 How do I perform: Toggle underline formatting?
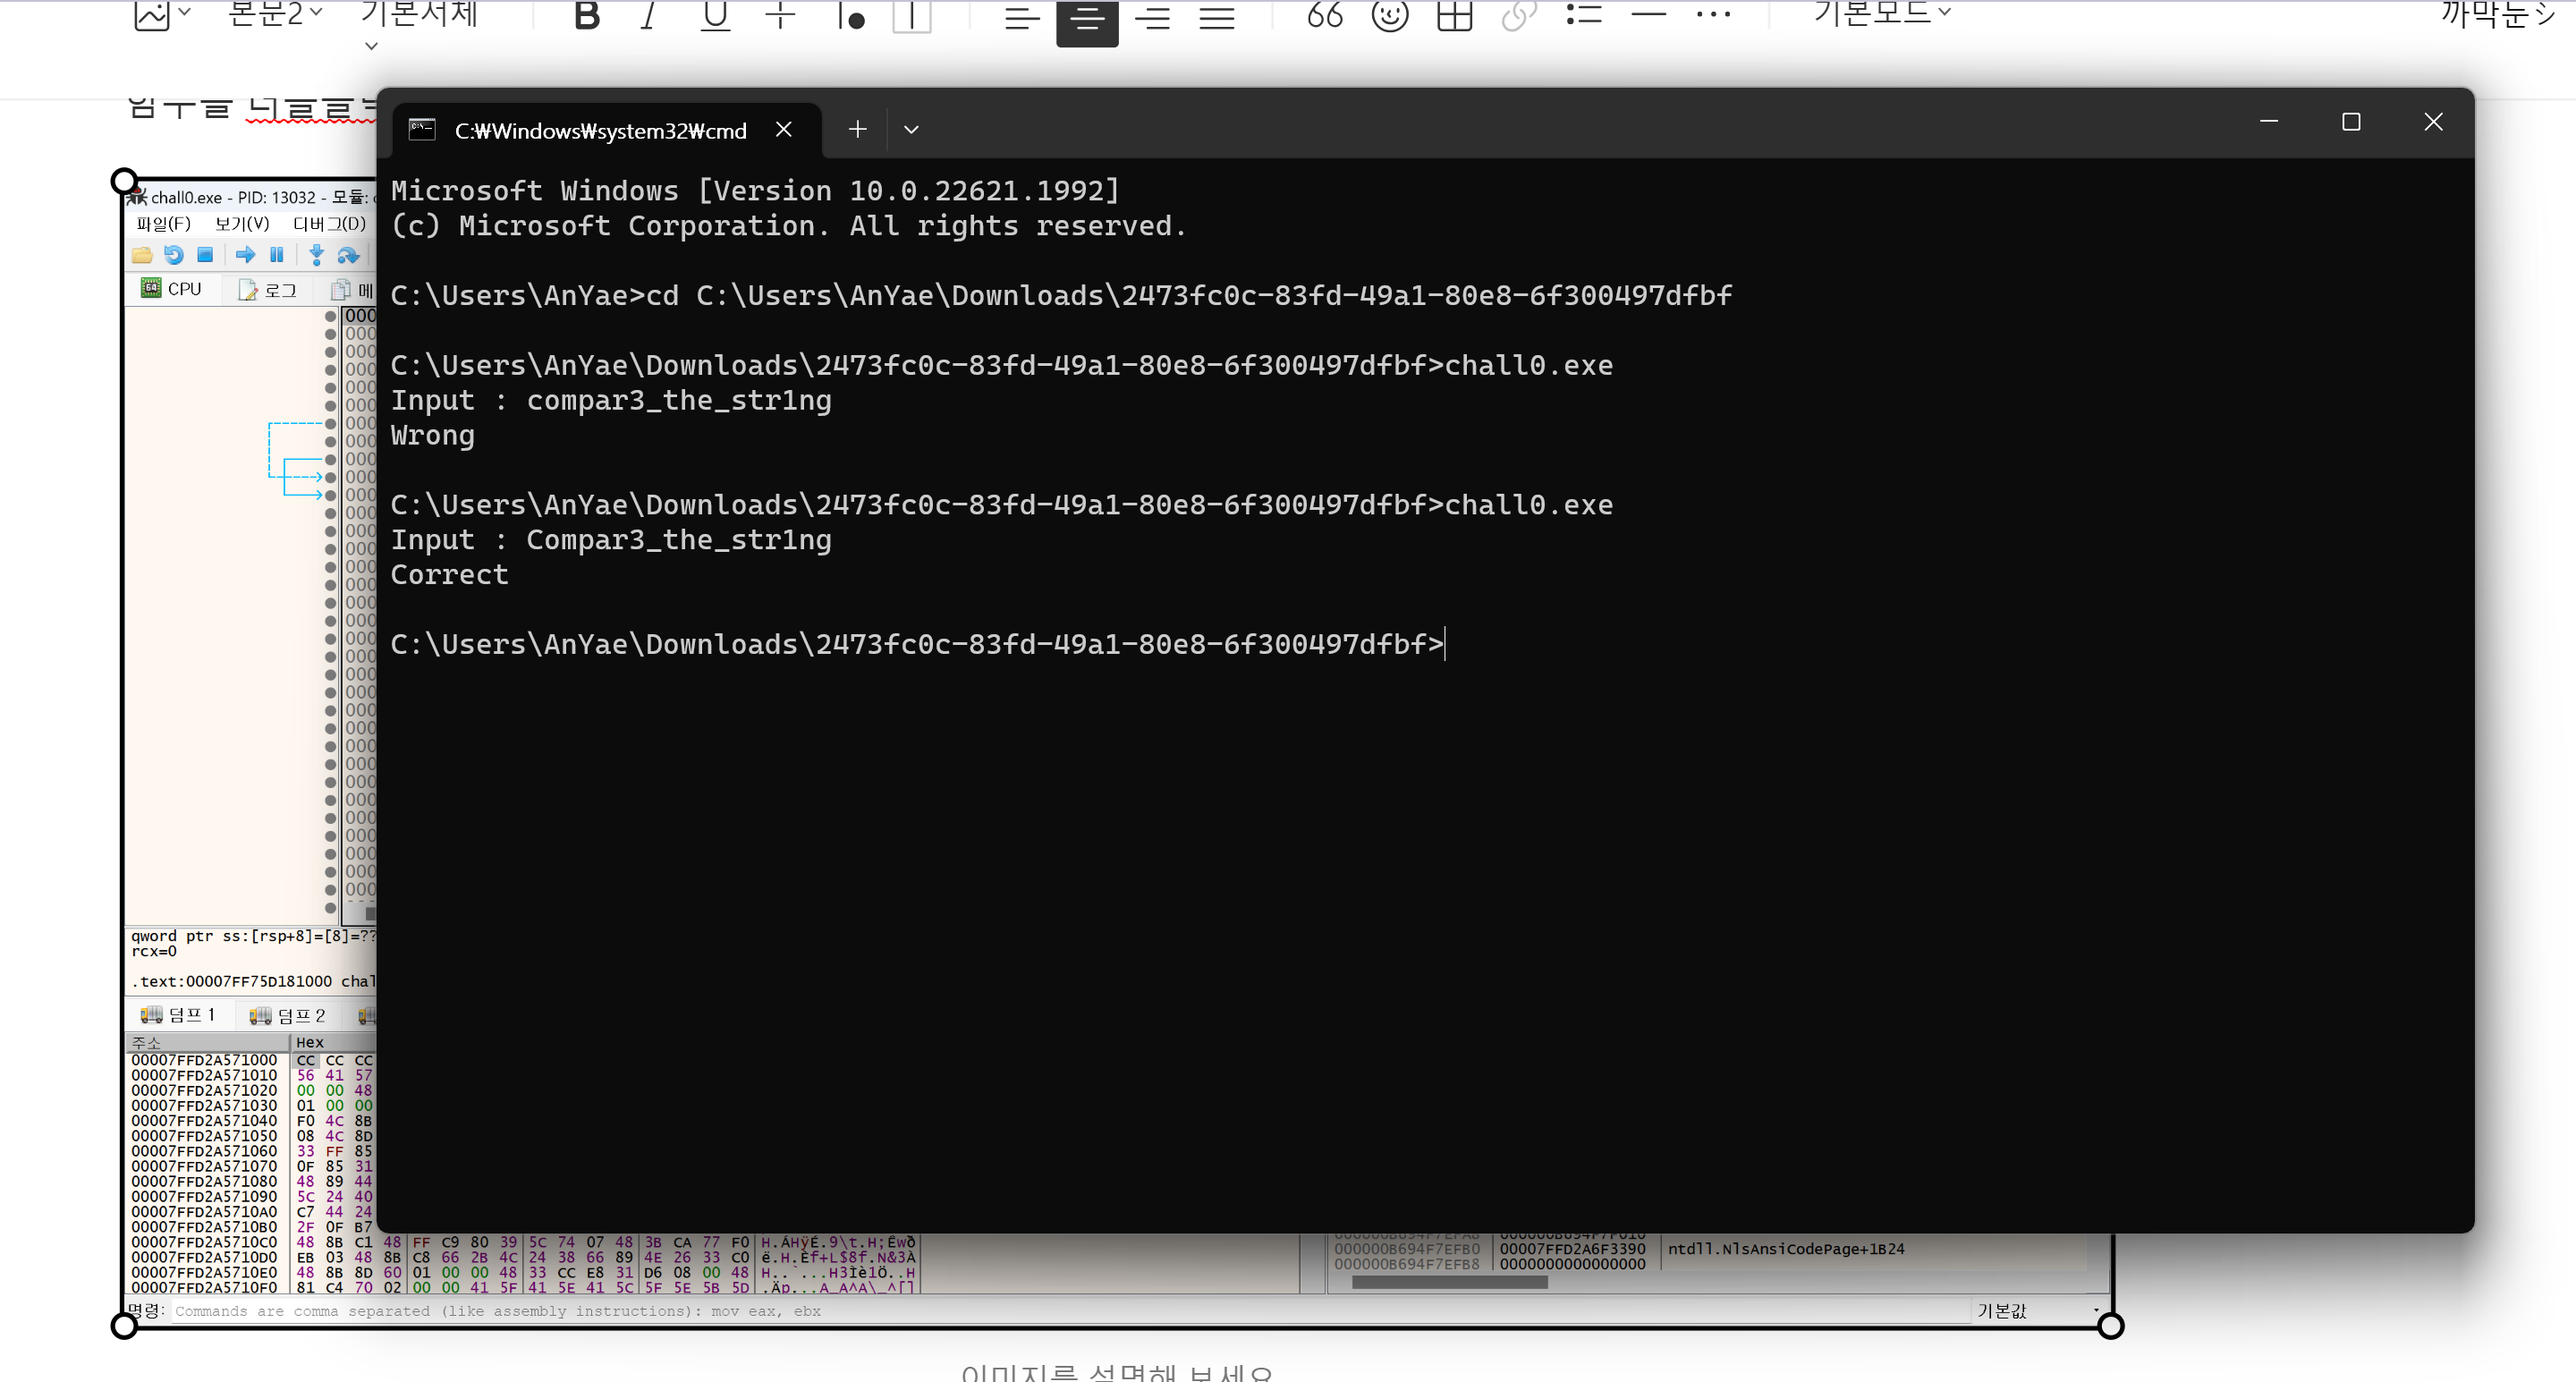(x=715, y=15)
